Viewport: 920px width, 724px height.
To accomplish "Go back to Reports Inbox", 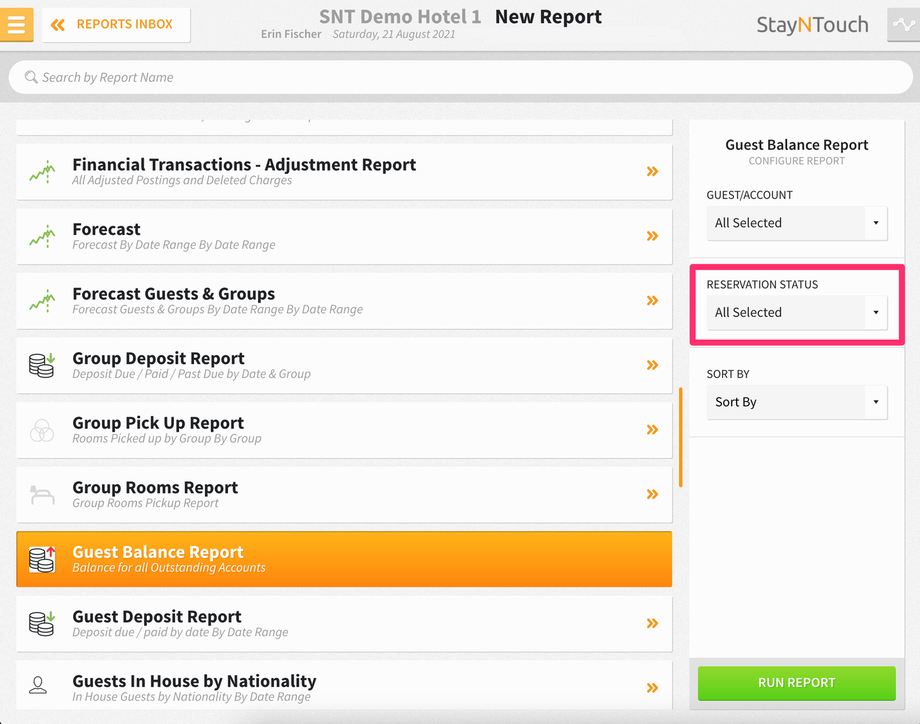I will [x=116, y=25].
